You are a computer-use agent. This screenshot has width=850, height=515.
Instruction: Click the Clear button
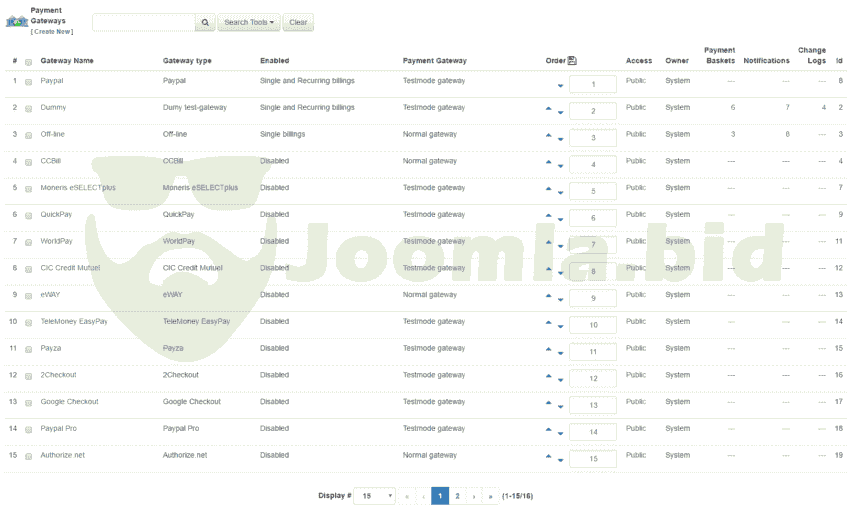[298, 22]
